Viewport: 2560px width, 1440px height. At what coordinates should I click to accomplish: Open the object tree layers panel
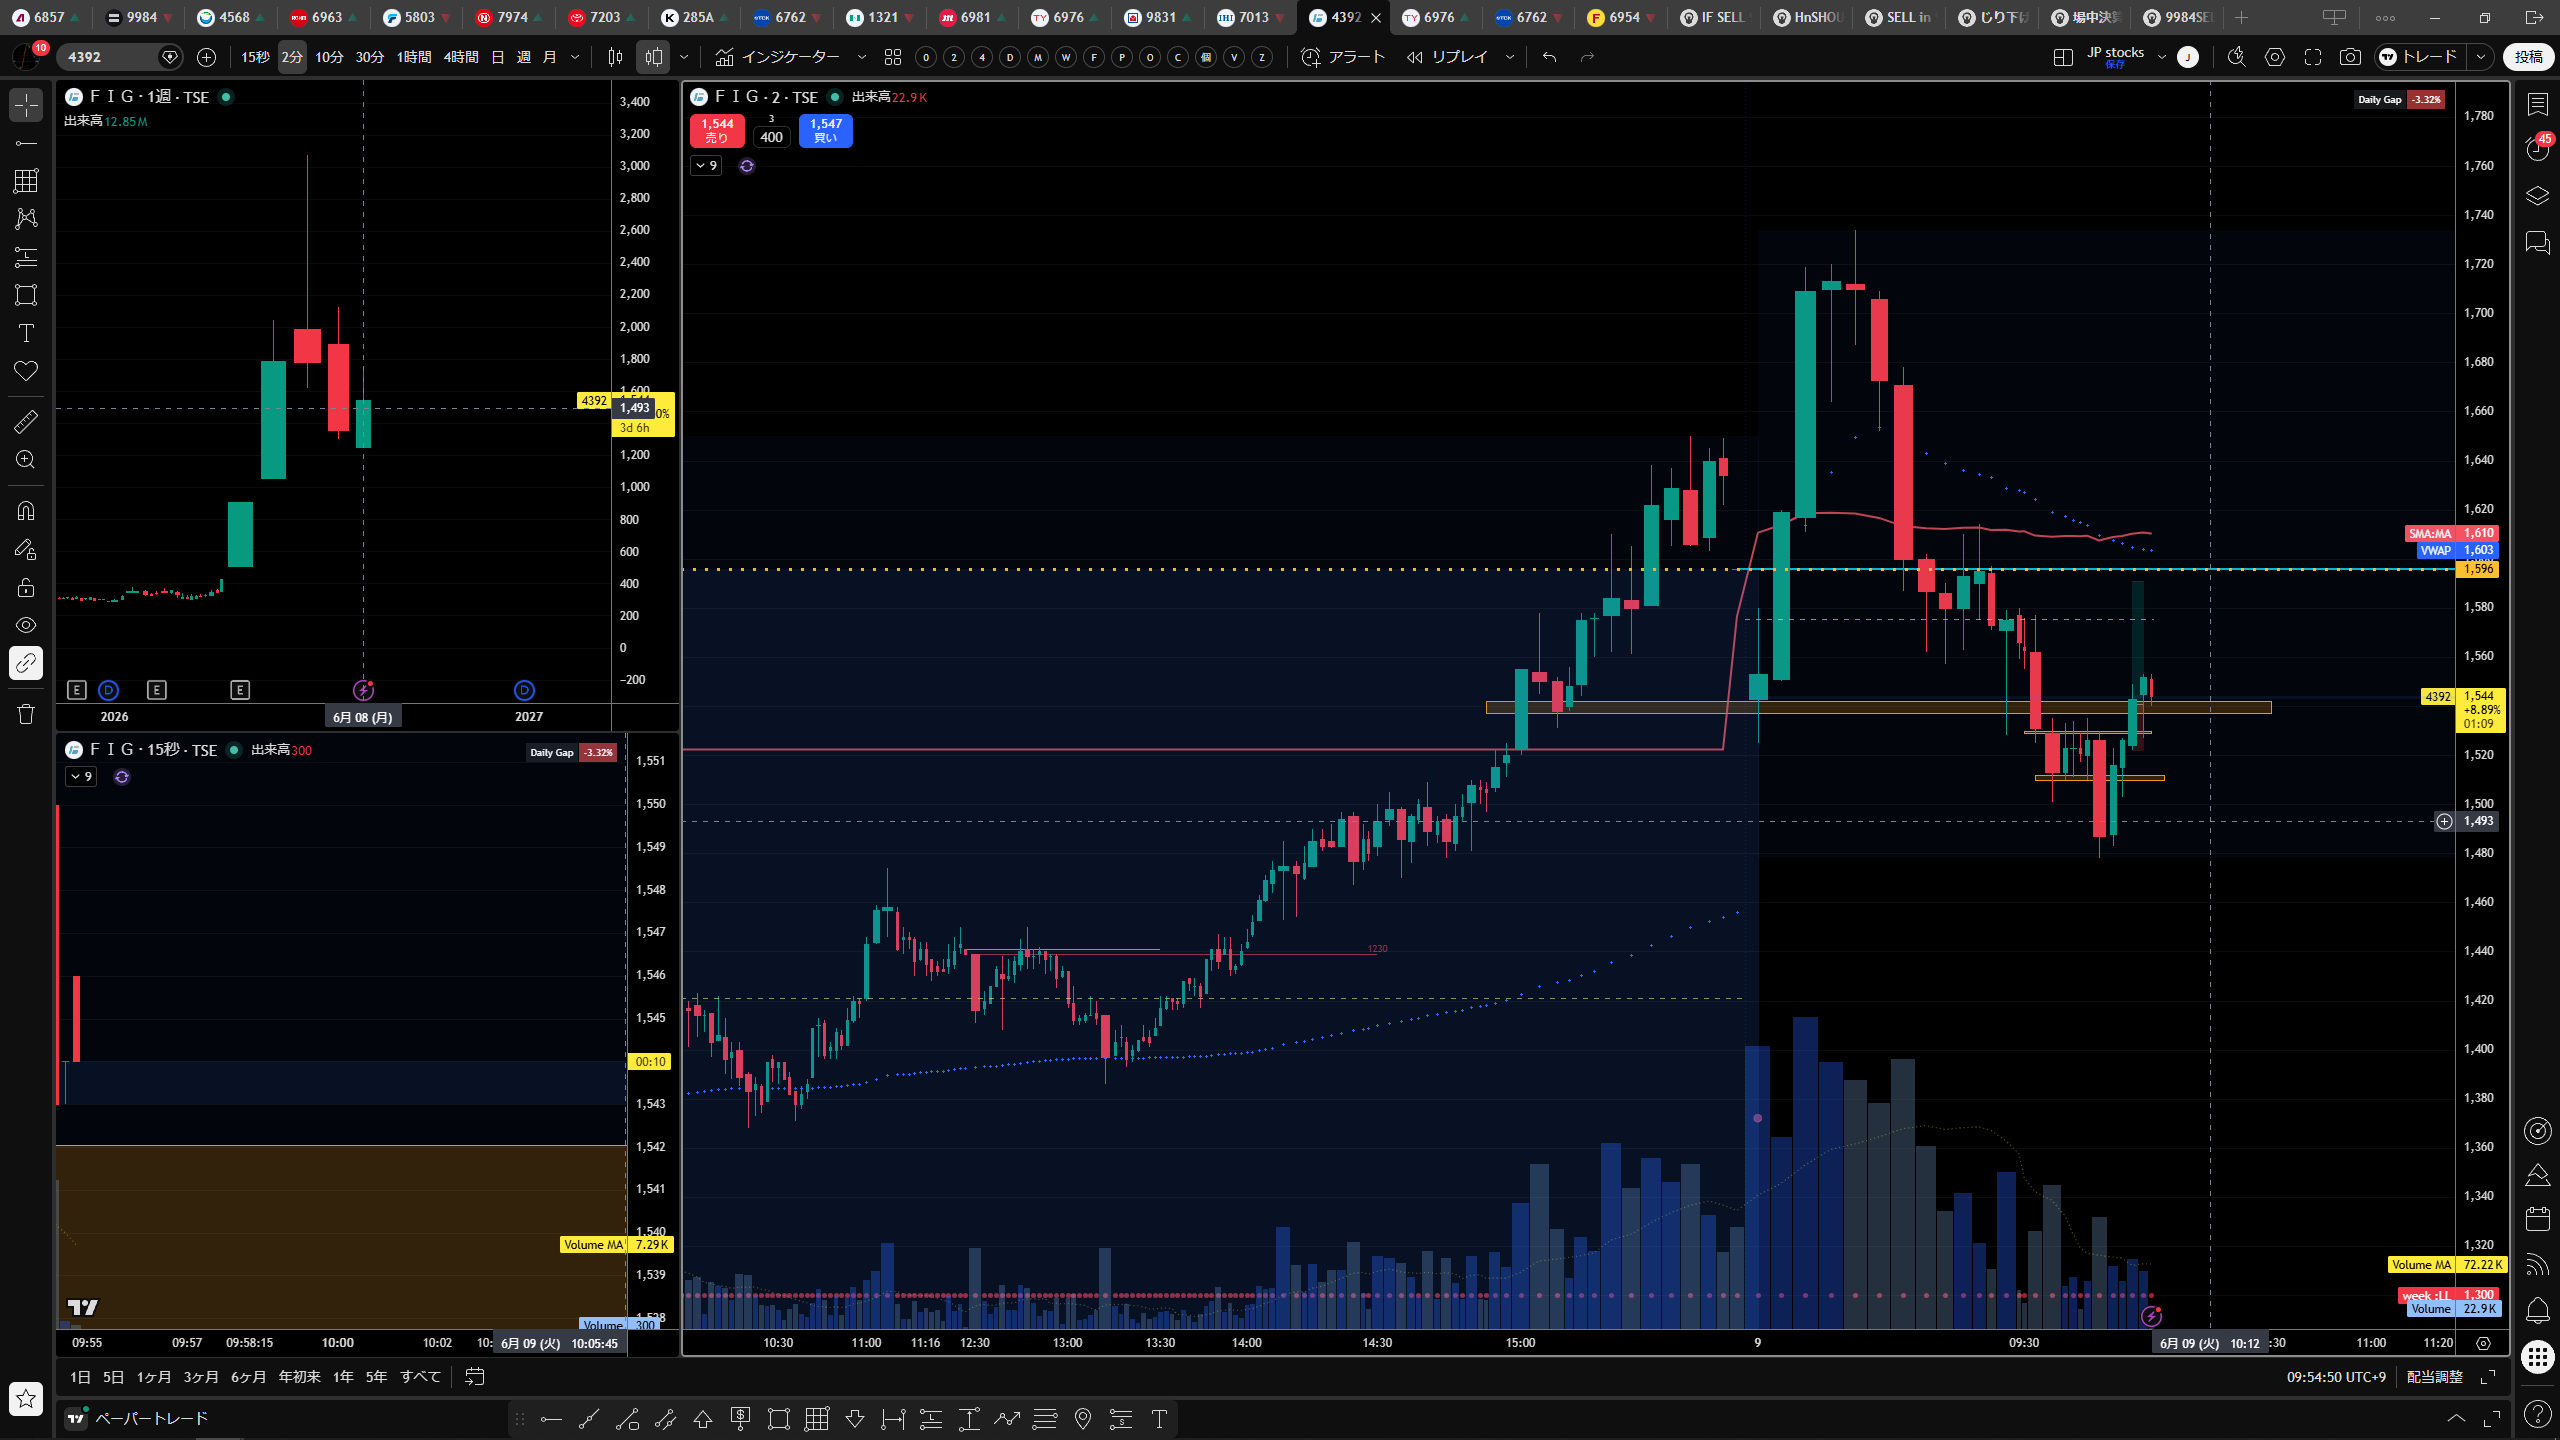[x=2538, y=195]
